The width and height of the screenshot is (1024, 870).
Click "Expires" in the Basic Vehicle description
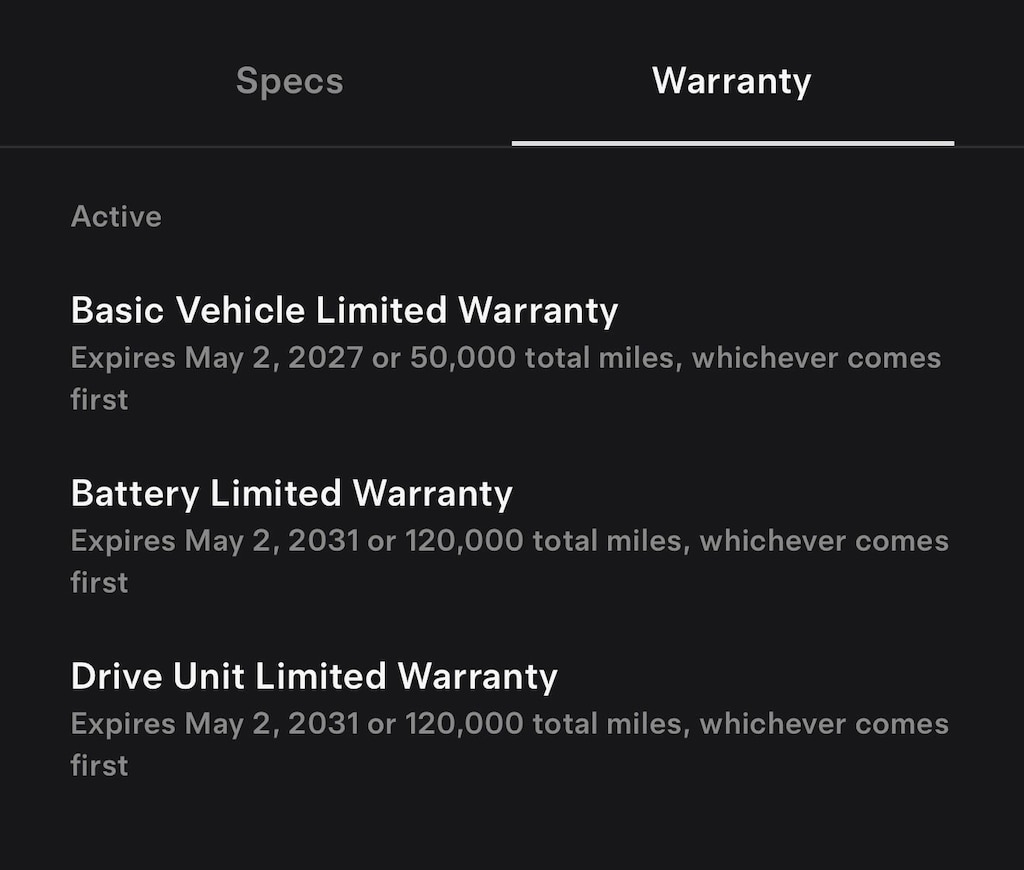[x=123, y=358]
